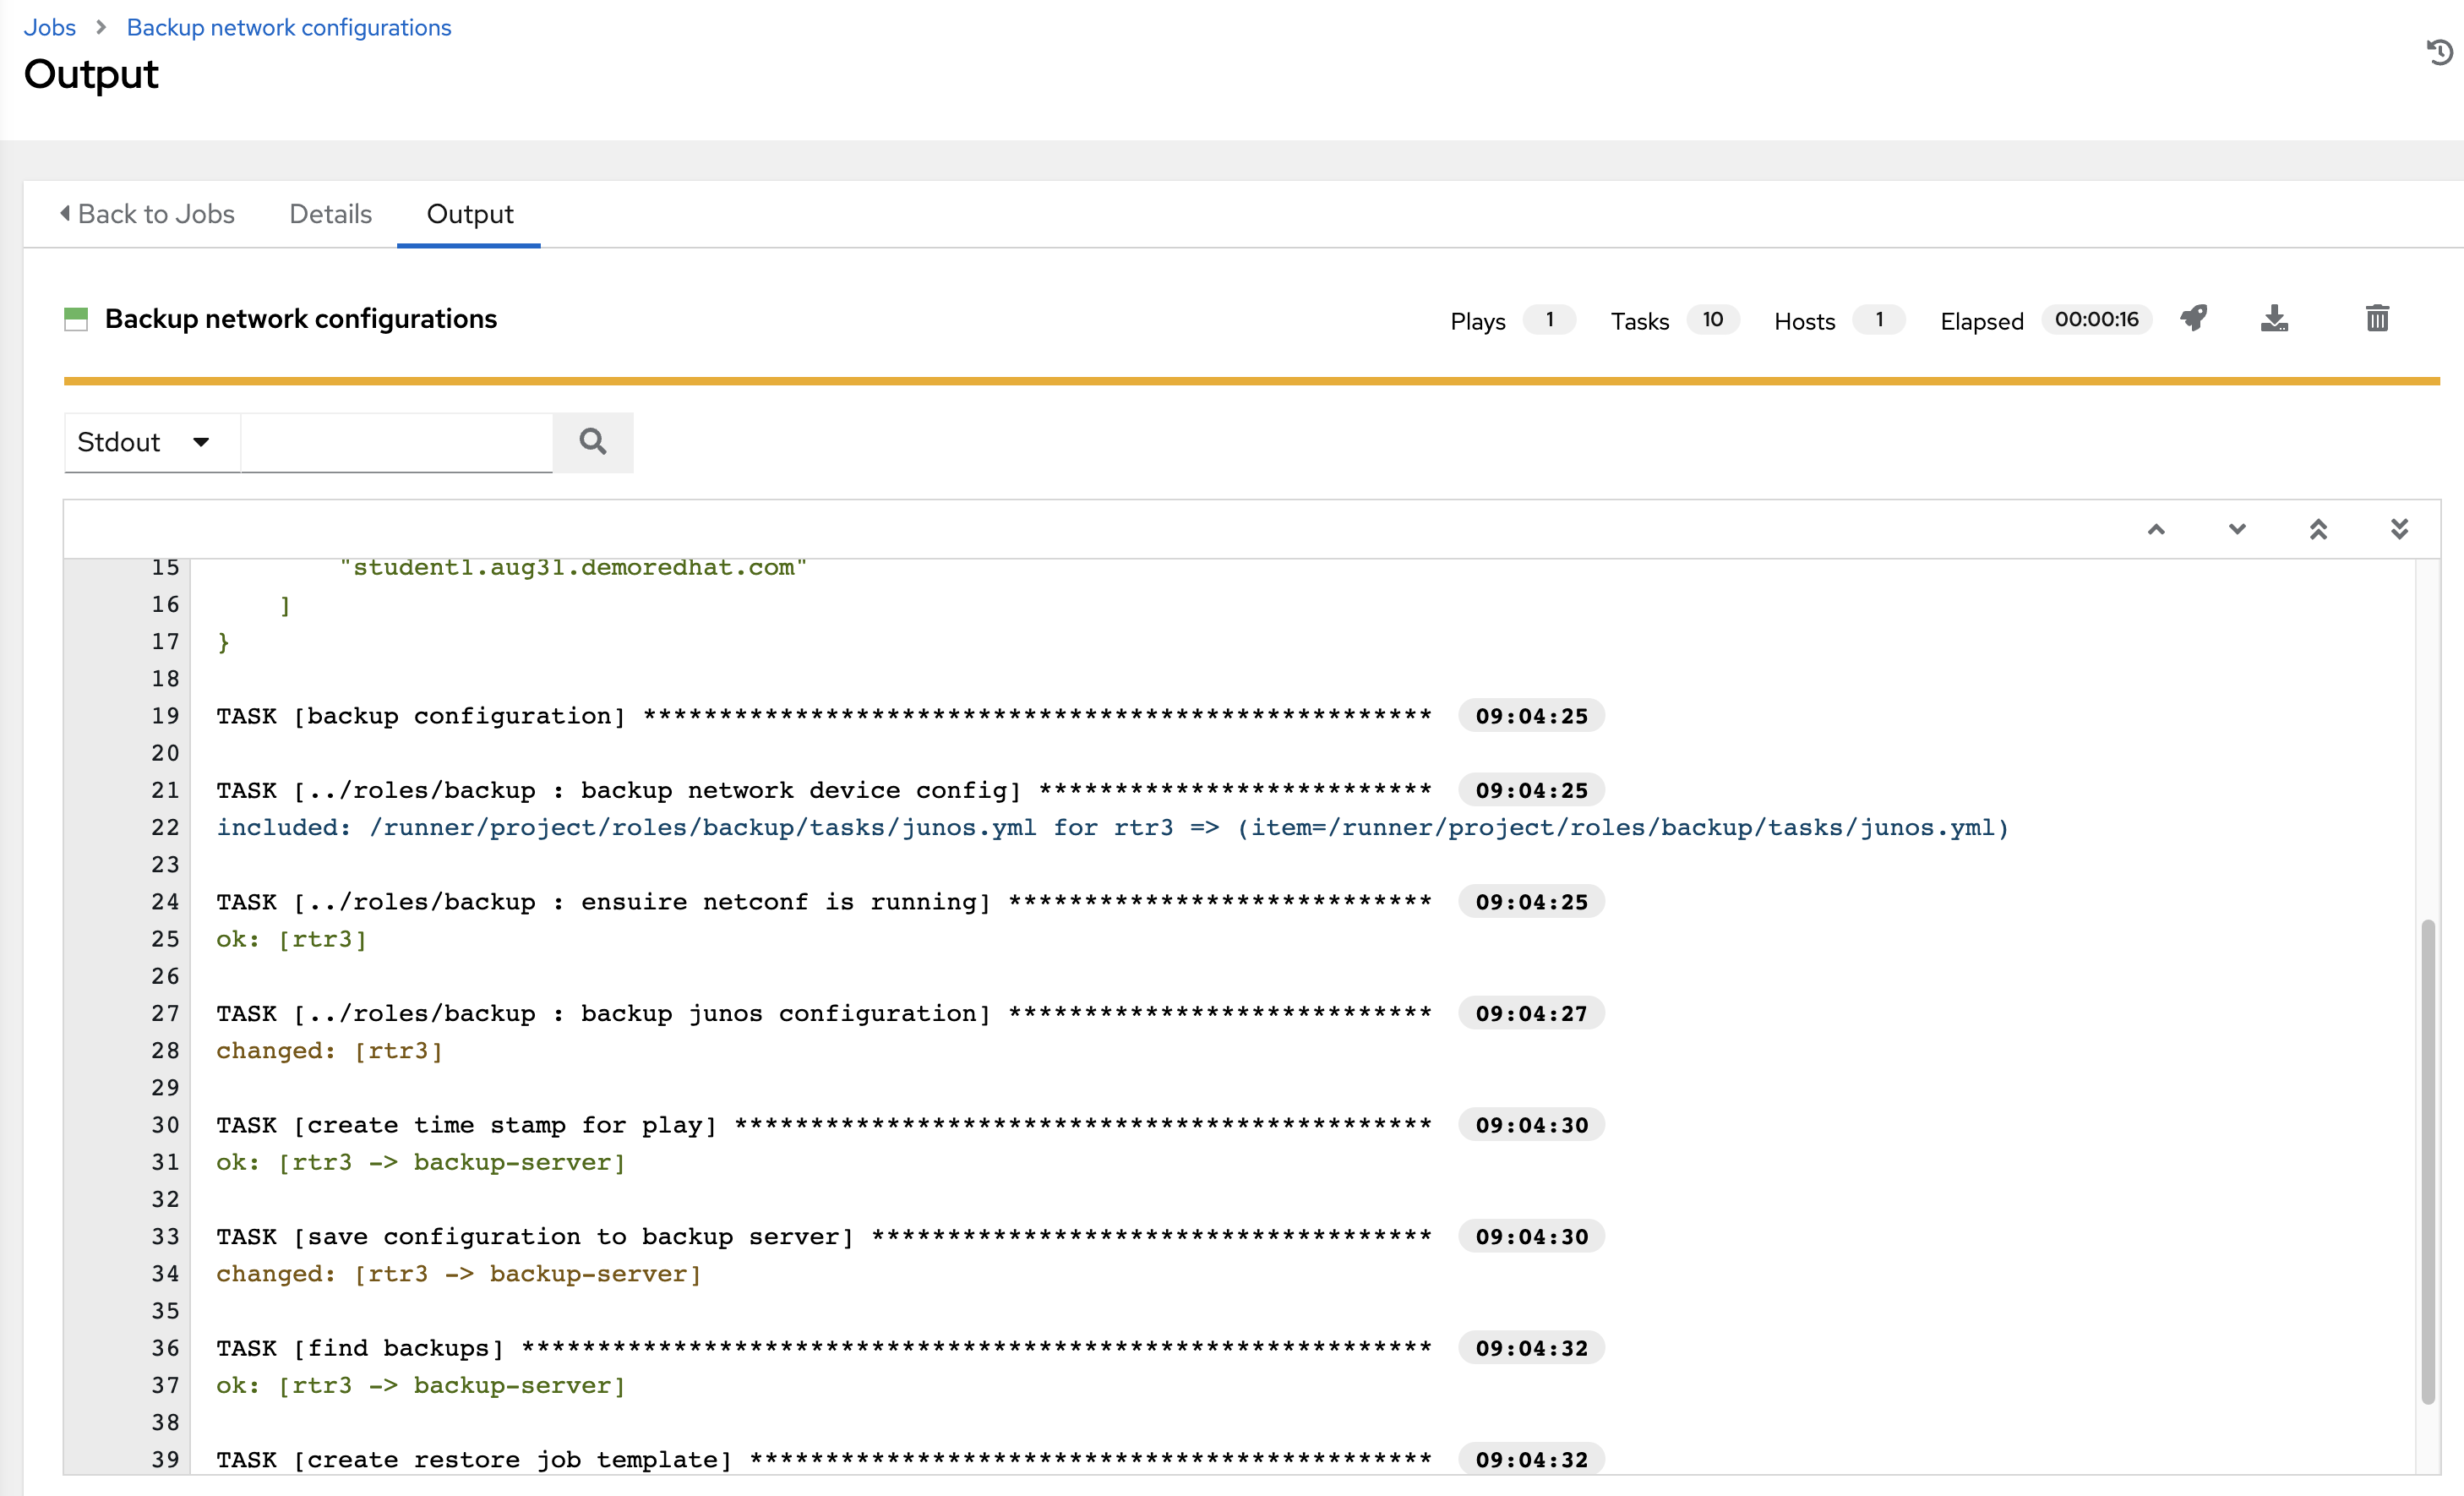Open the Stdout dropdown filter

click(143, 442)
